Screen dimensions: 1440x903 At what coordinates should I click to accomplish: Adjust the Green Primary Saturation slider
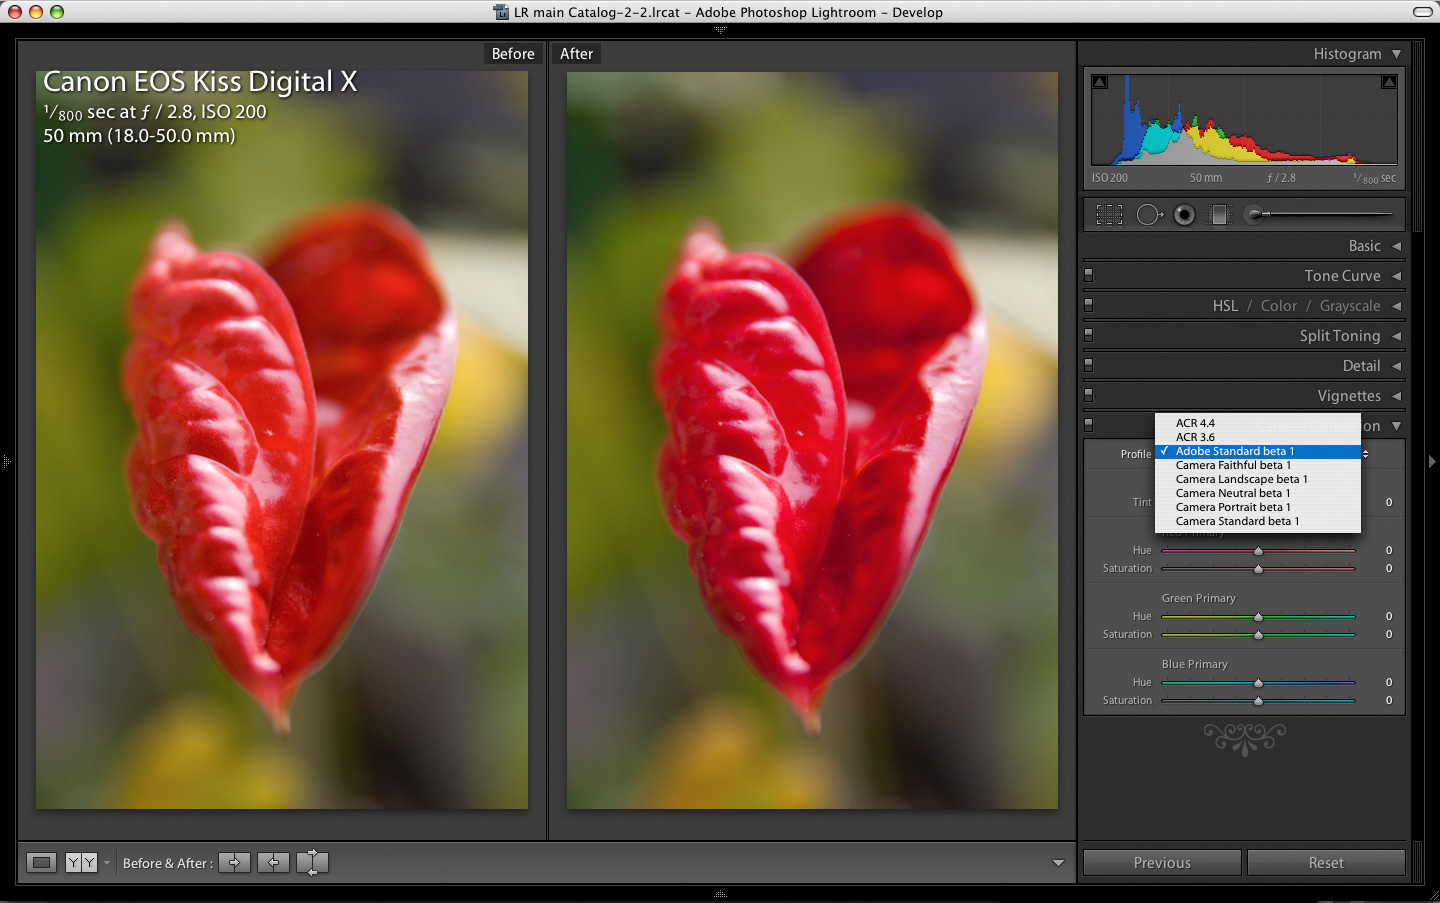pos(1258,635)
